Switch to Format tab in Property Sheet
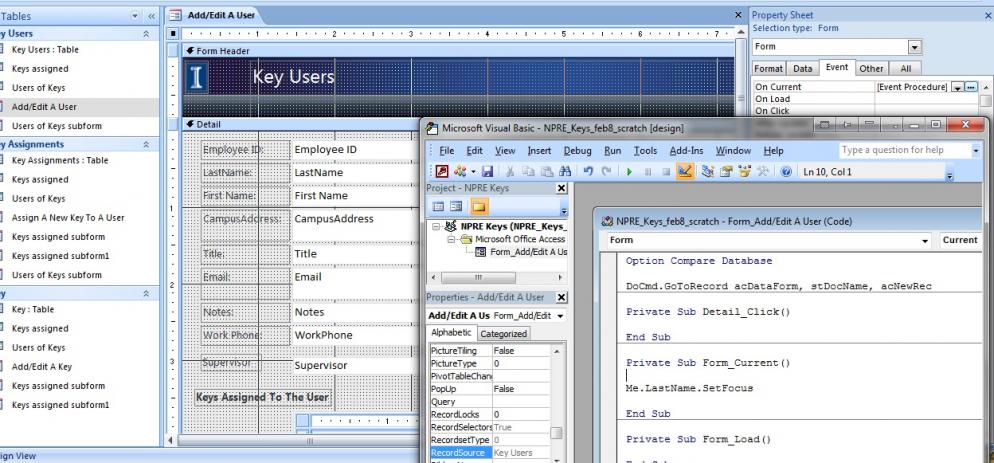The image size is (994, 463). (x=769, y=68)
